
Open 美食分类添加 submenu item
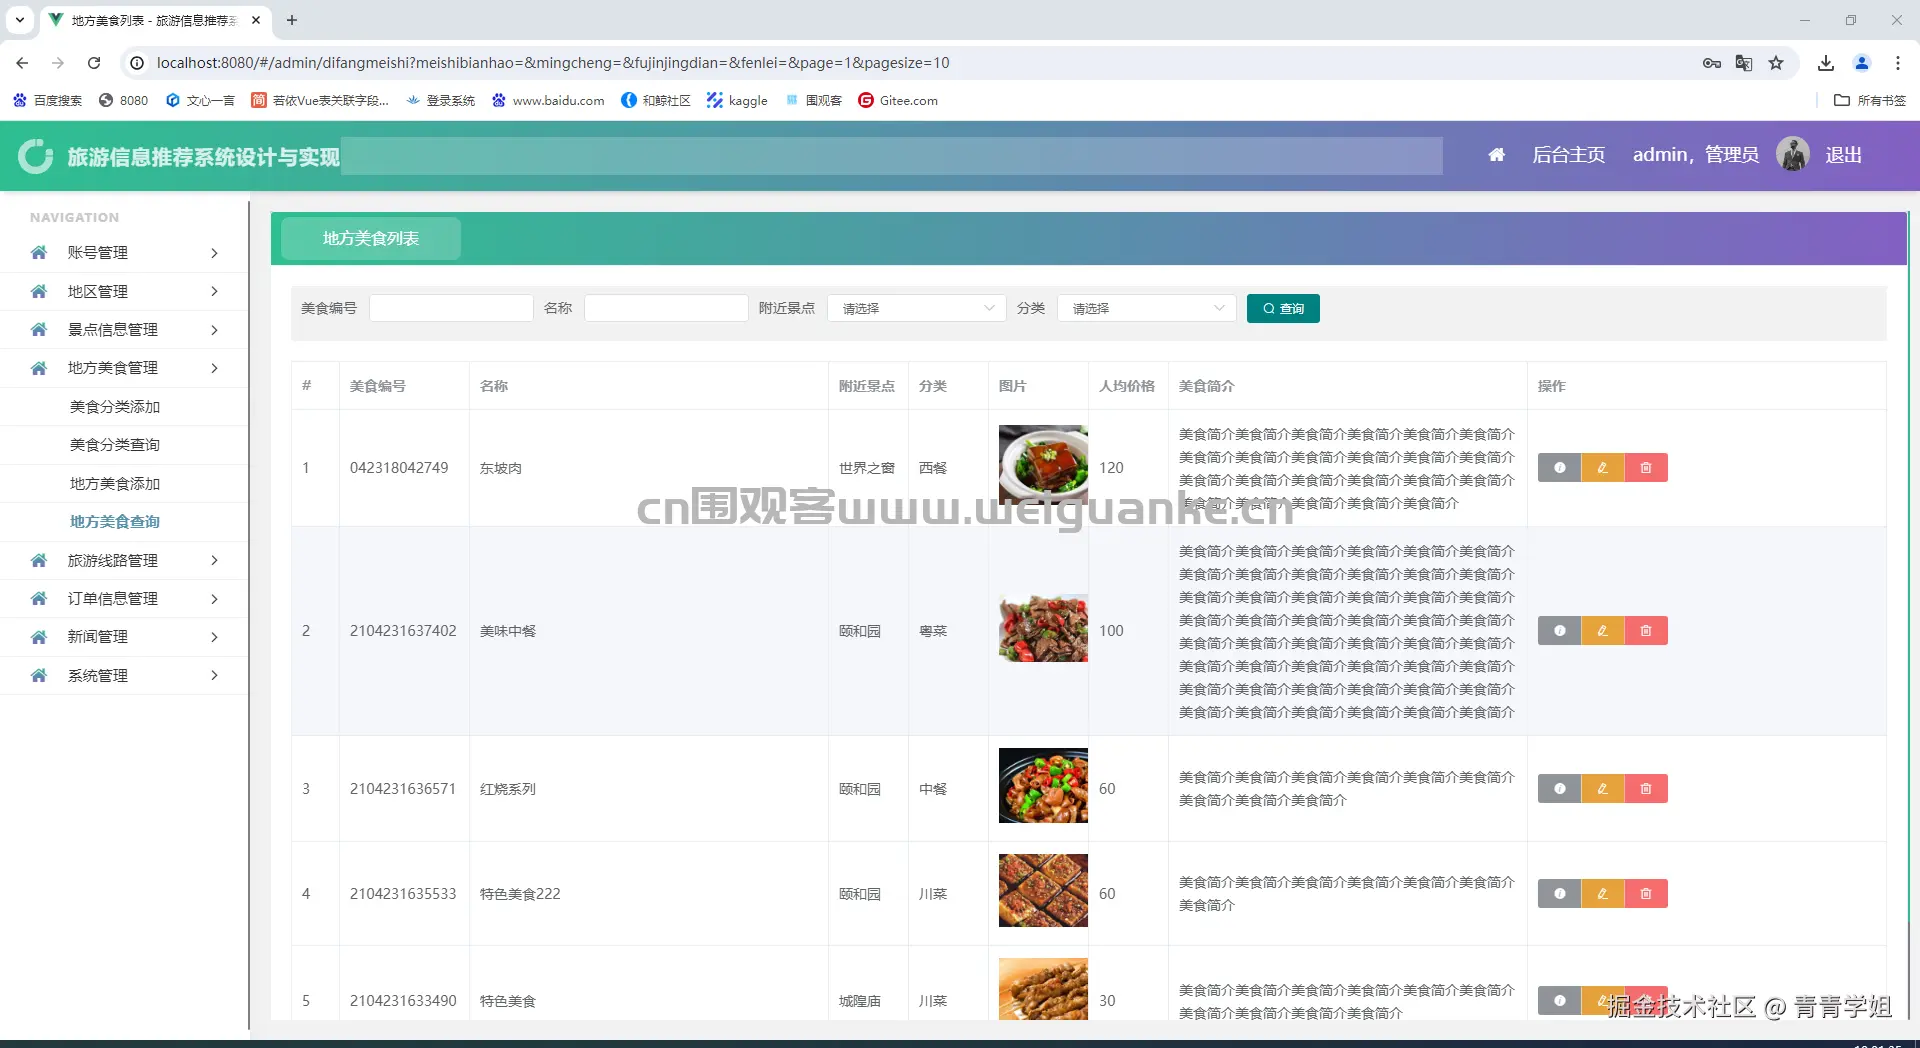pos(115,407)
